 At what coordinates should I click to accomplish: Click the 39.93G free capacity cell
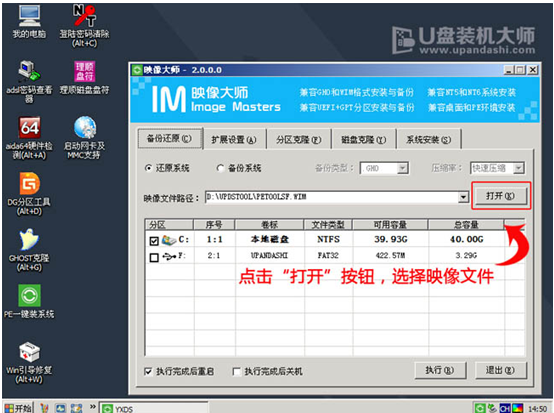tap(391, 240)
